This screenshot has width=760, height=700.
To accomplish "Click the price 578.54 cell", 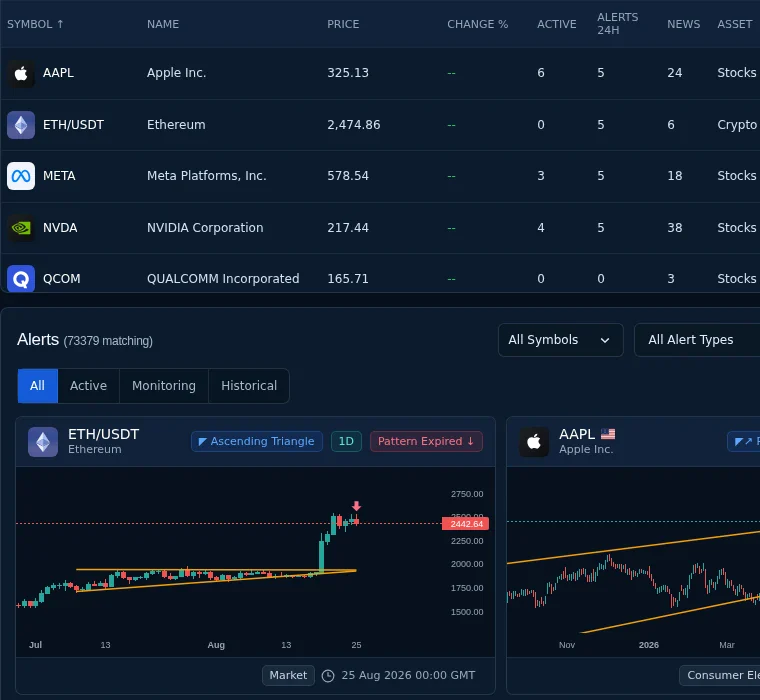I will (x=348, y=176).
